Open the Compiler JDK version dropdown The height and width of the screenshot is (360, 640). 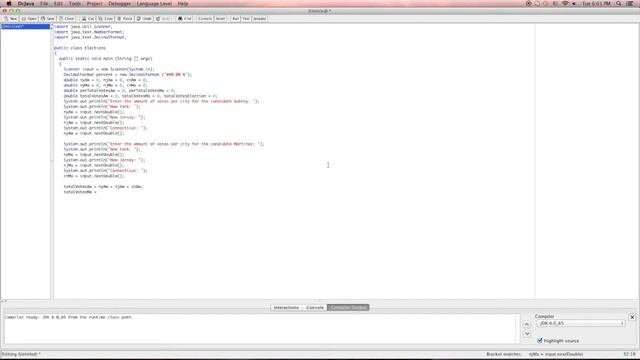pyautogui.click(x=580, y=323)
